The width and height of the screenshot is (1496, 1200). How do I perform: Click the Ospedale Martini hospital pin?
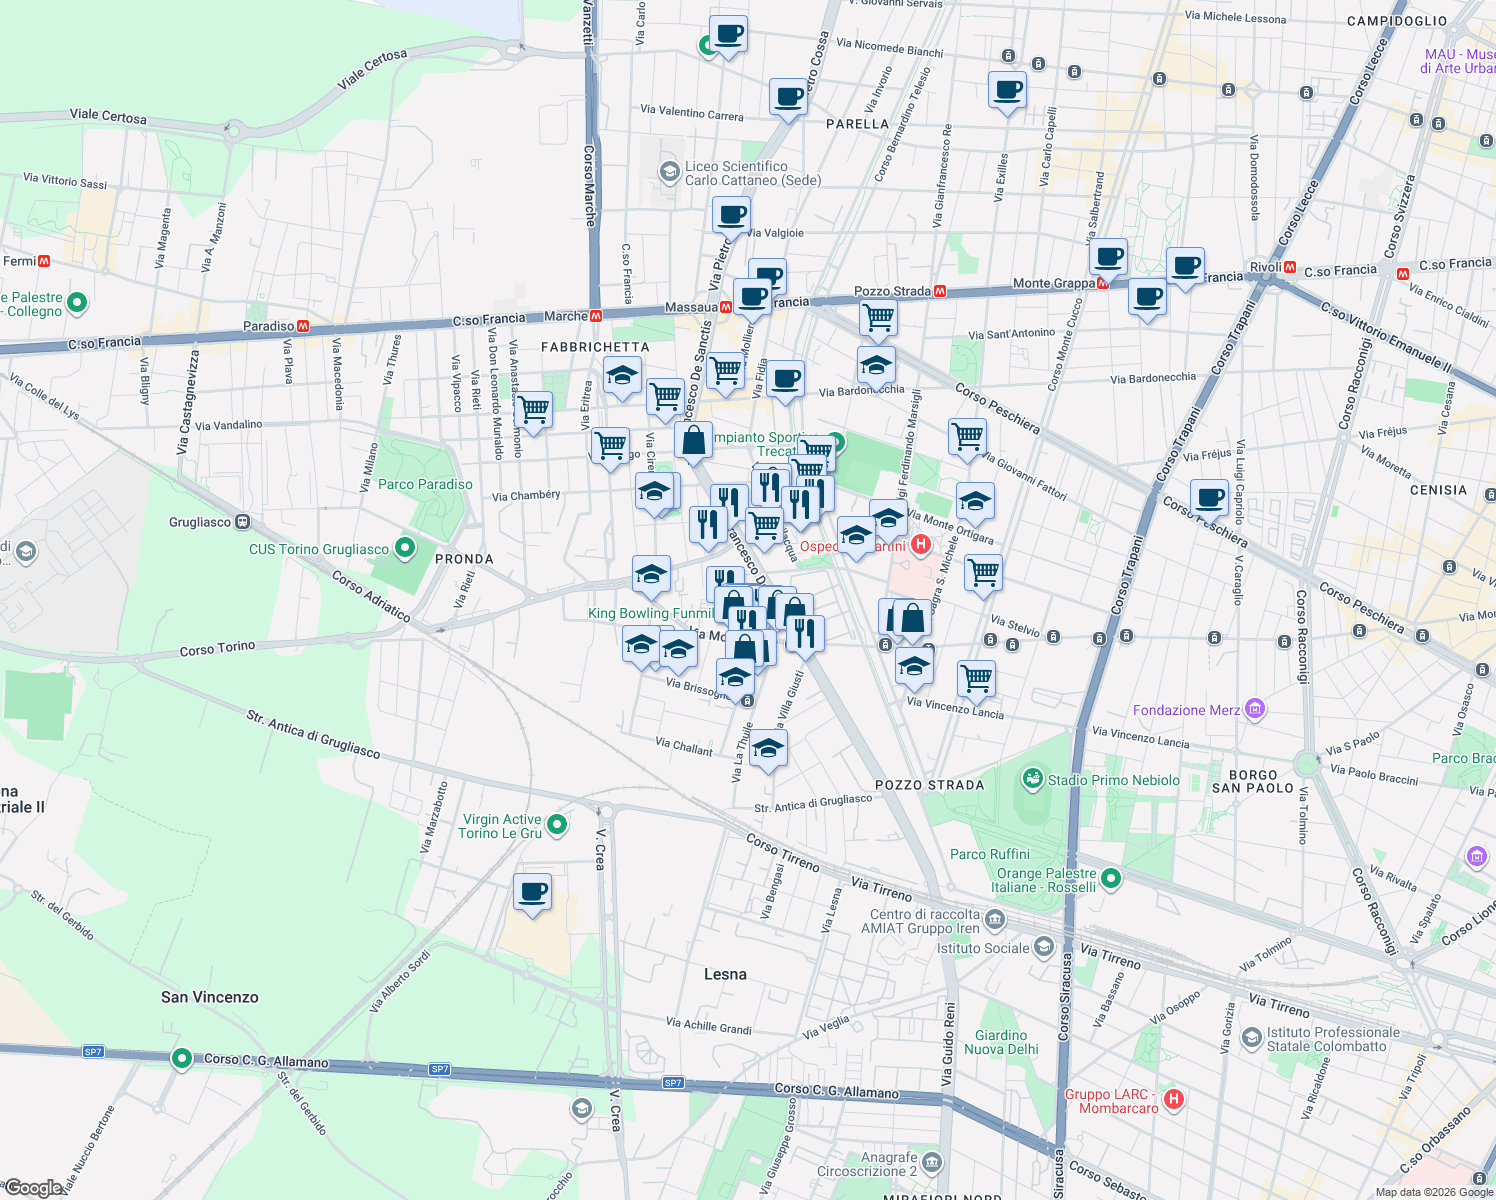[921, 546]
